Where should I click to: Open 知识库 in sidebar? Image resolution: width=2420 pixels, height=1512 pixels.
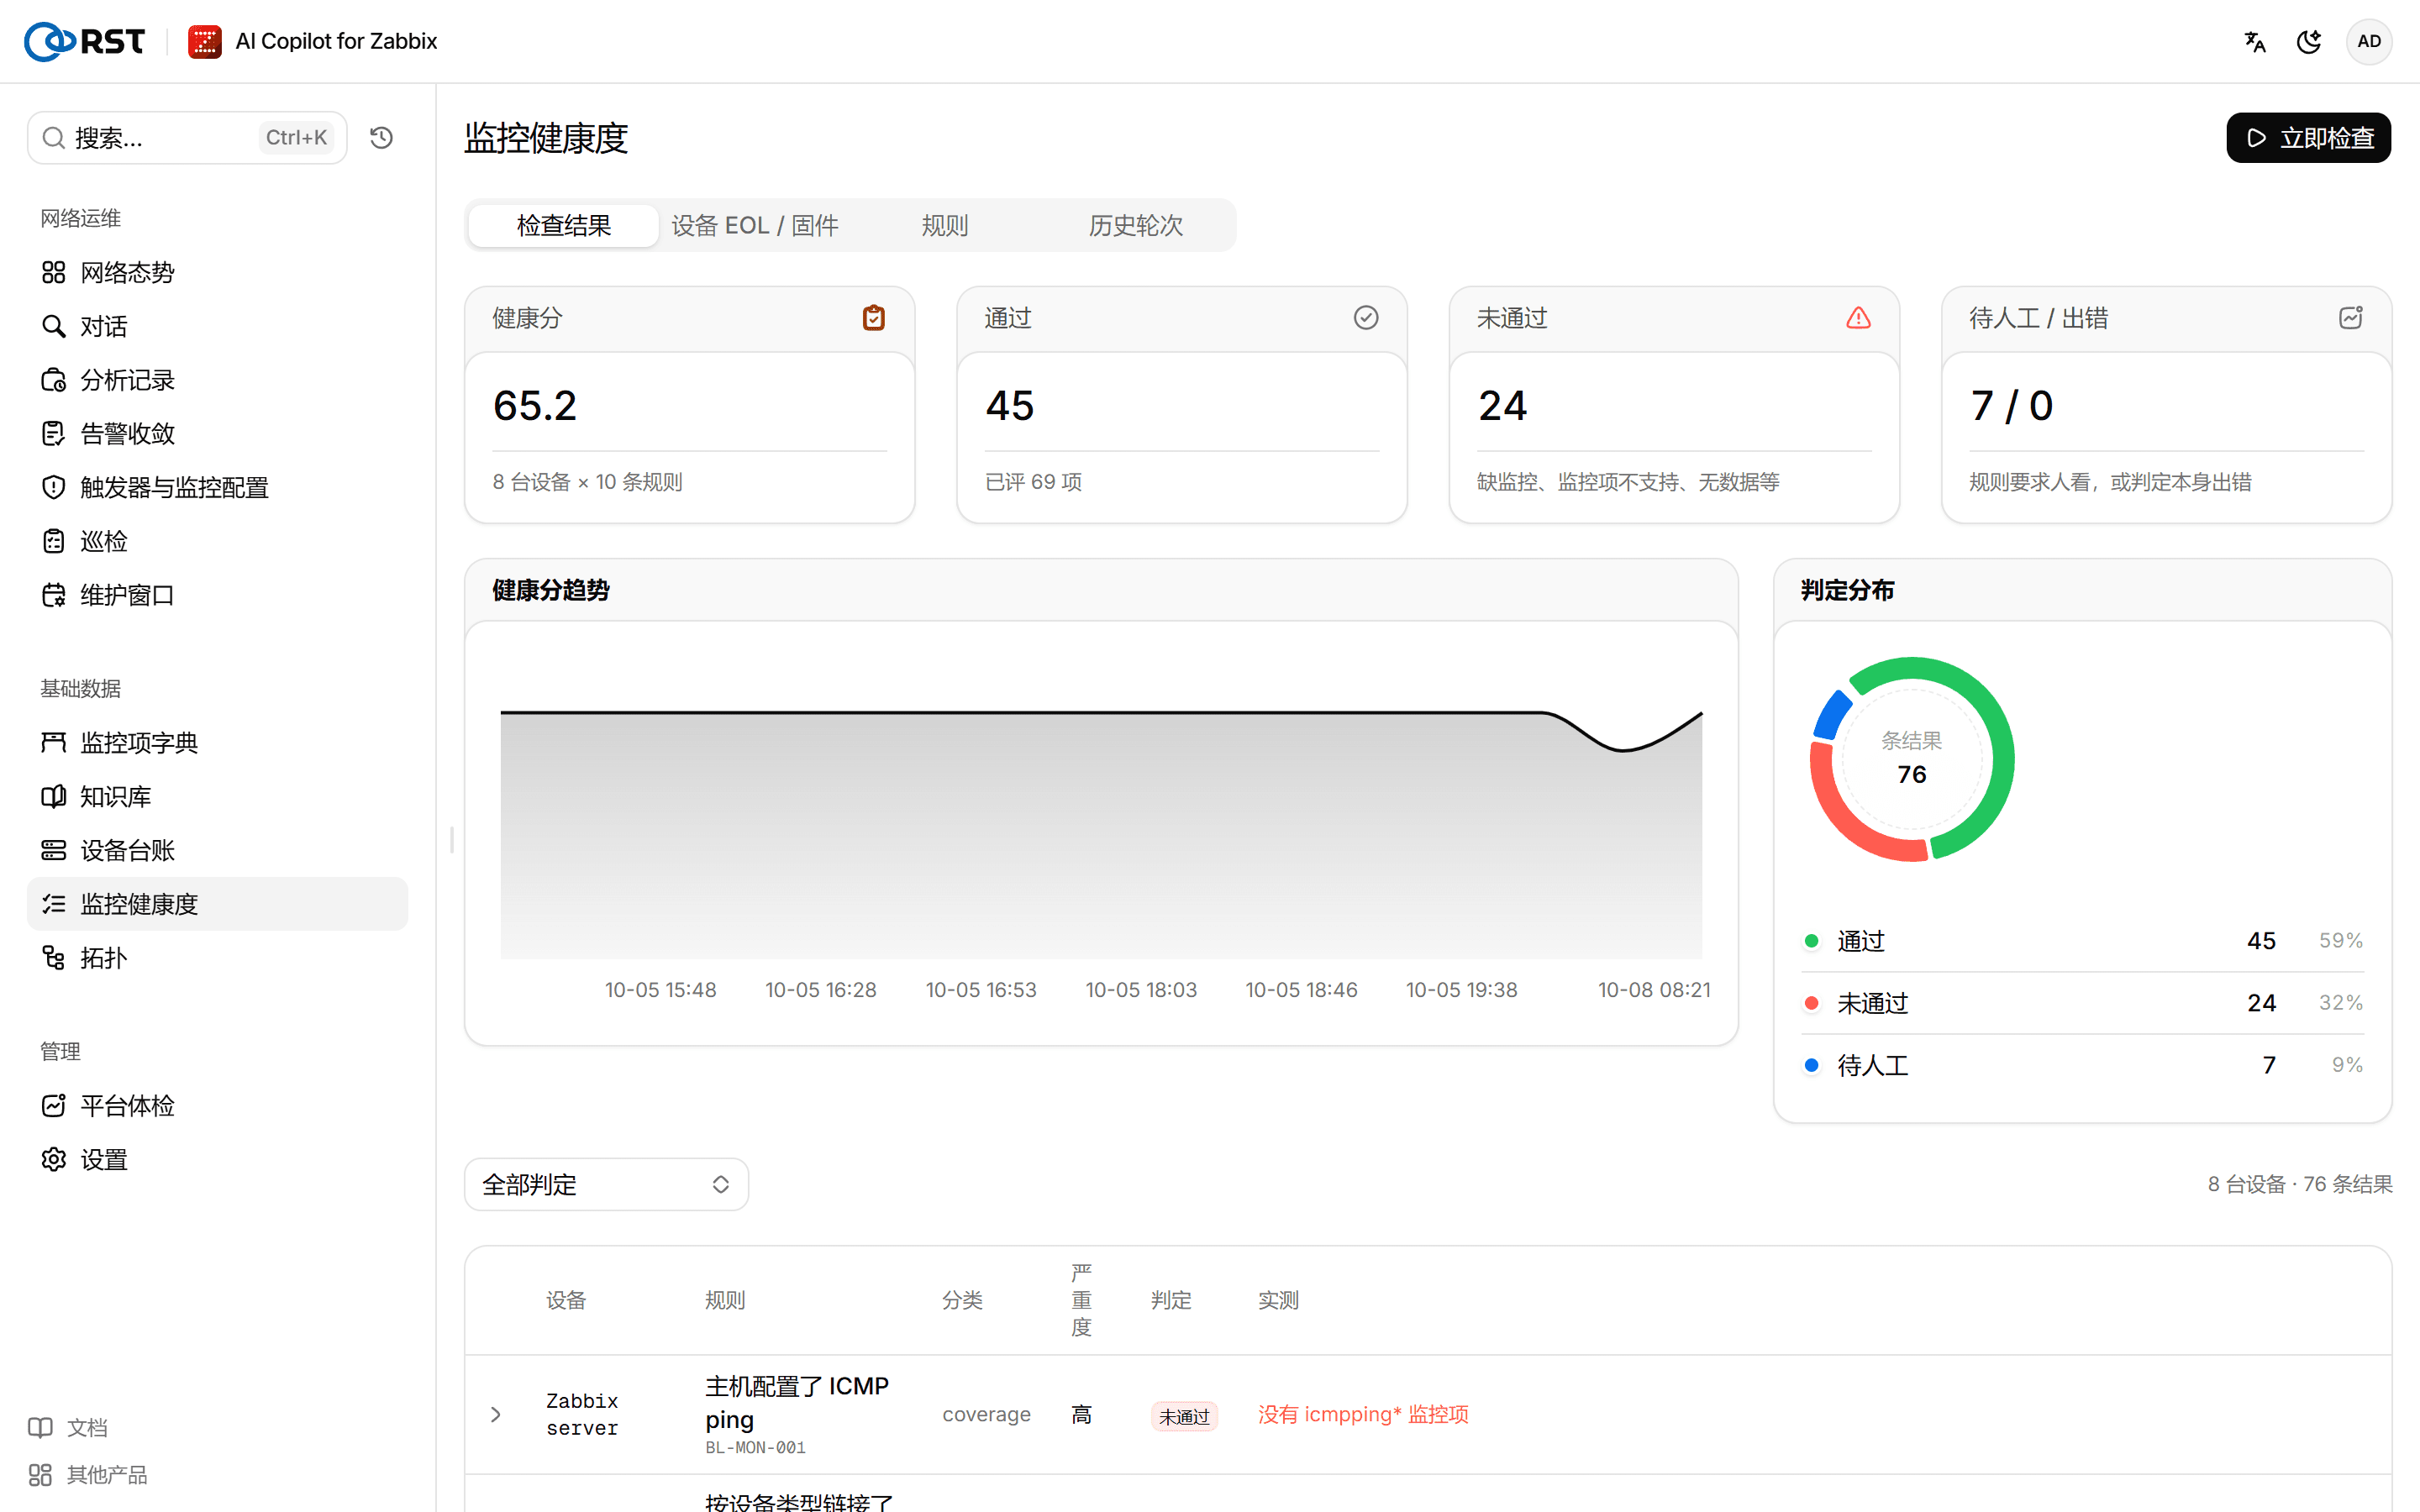(217, 796)
